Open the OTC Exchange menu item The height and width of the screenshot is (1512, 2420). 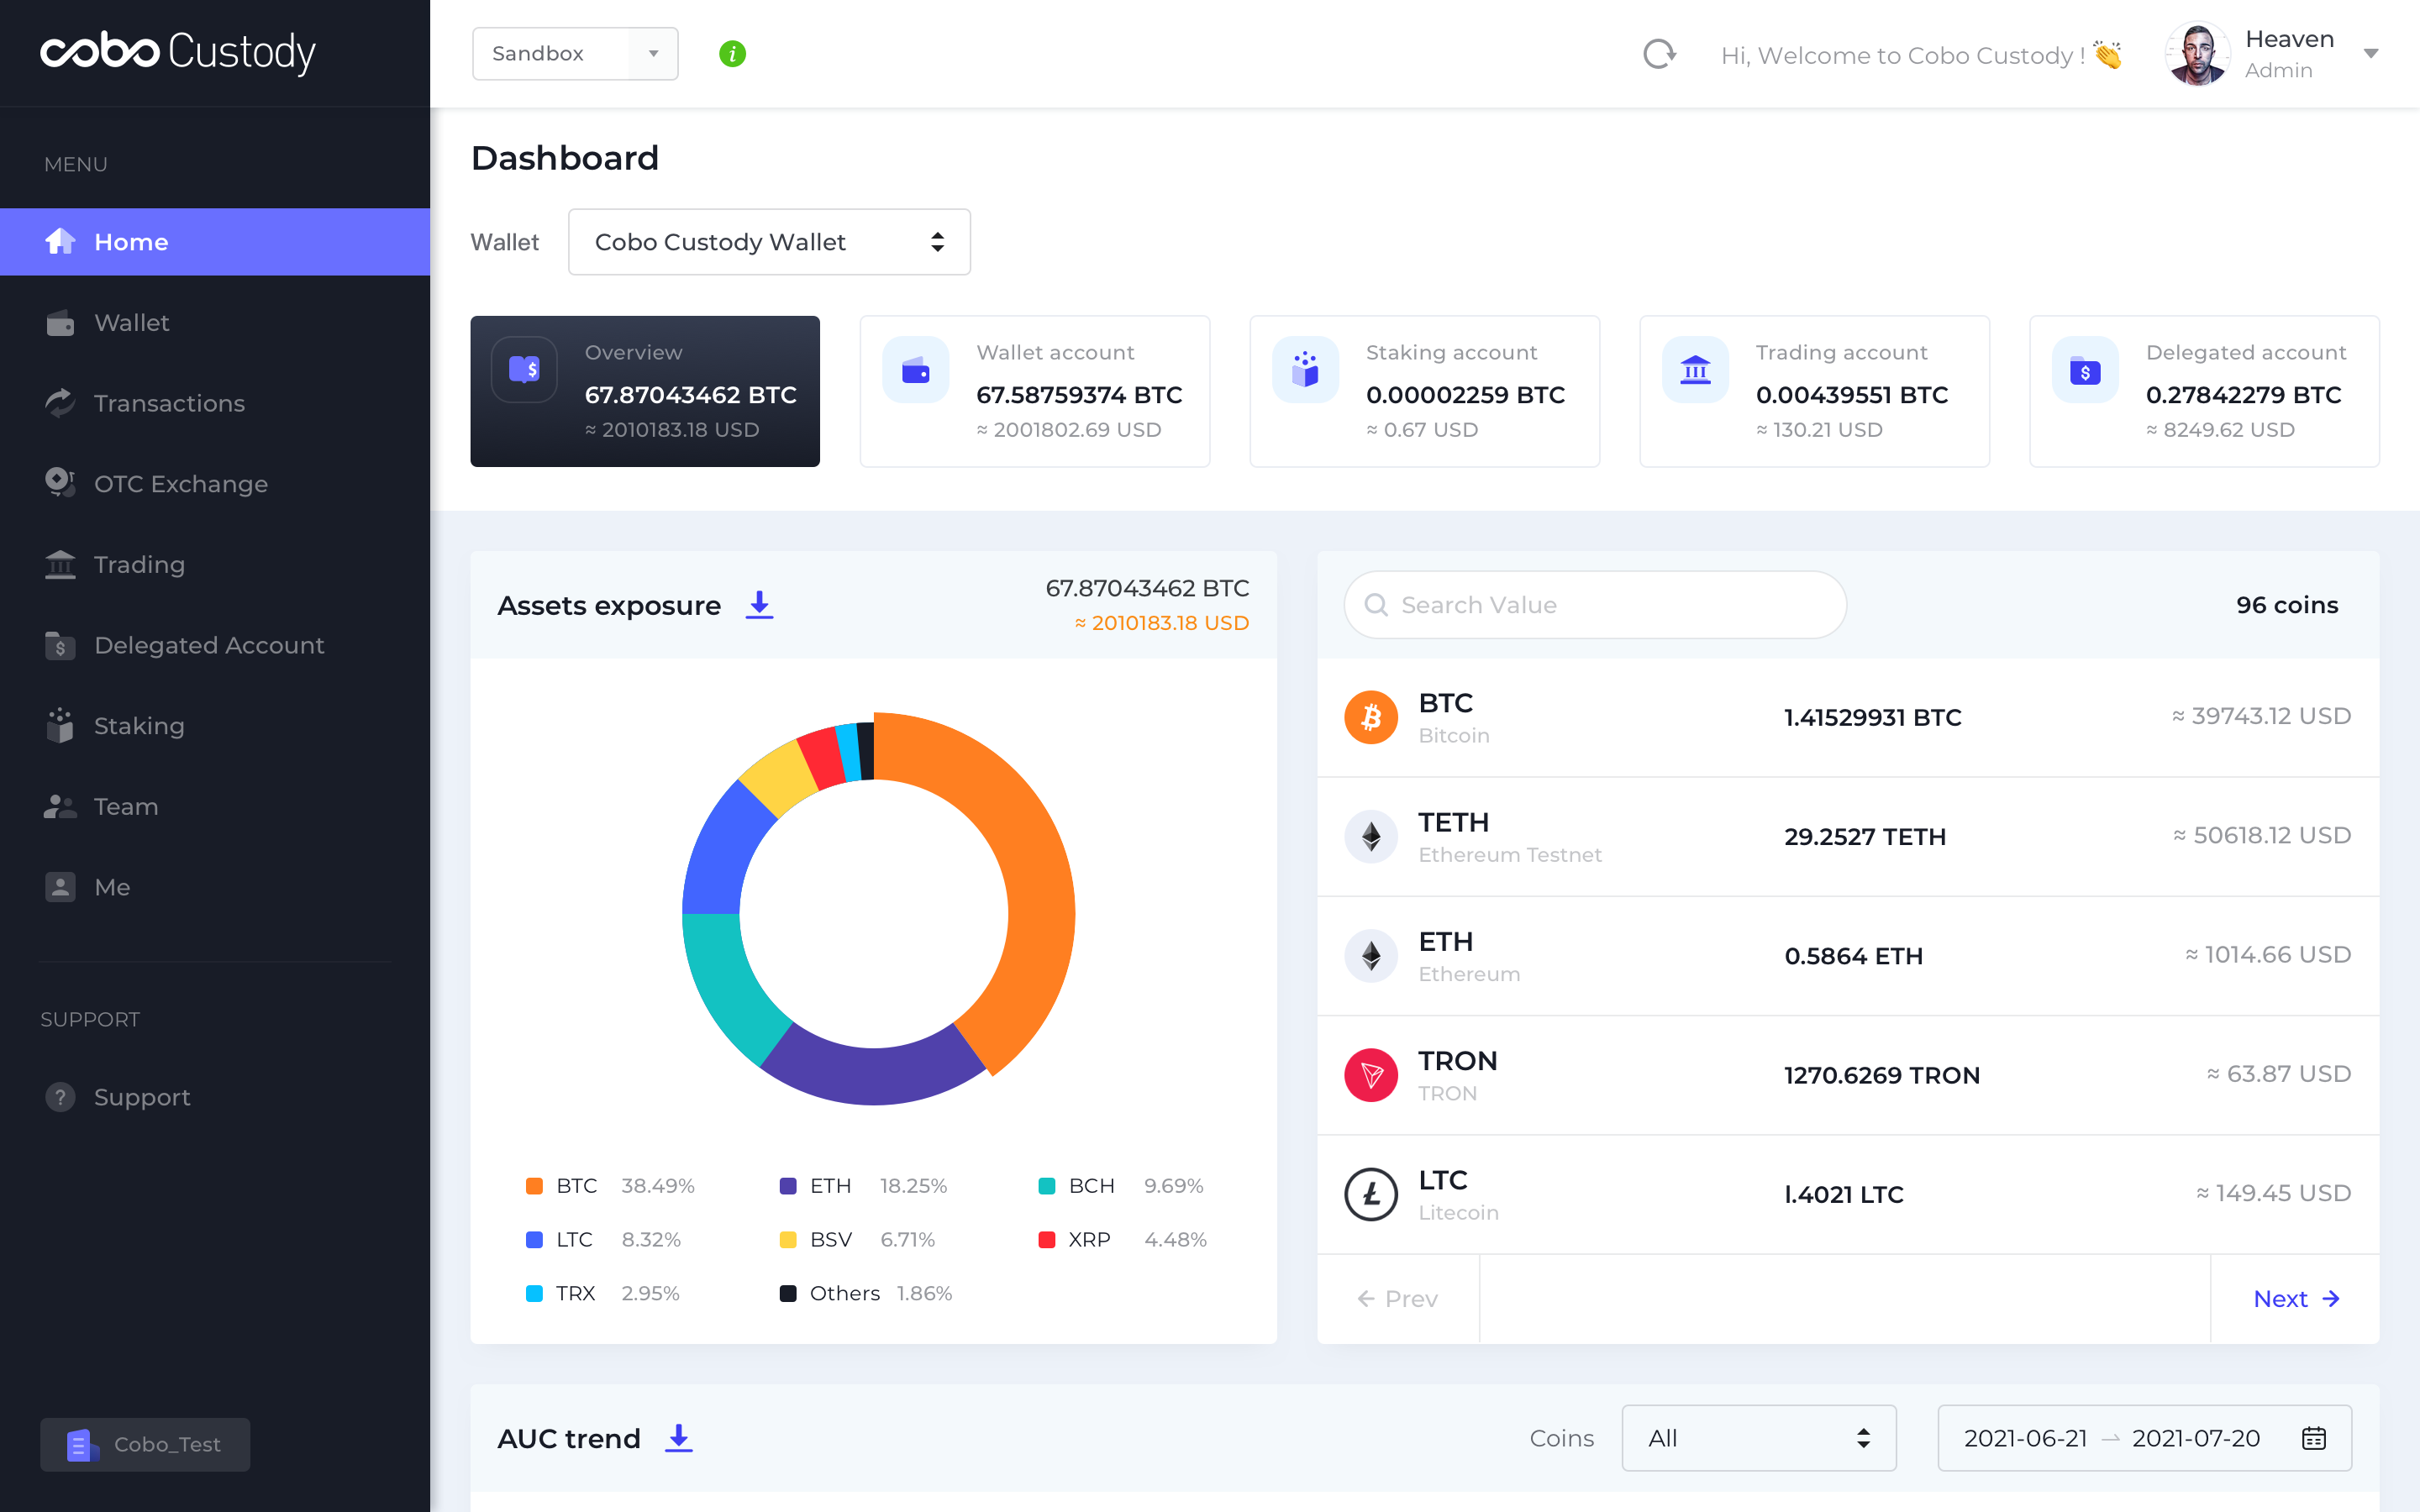point(180,484)
